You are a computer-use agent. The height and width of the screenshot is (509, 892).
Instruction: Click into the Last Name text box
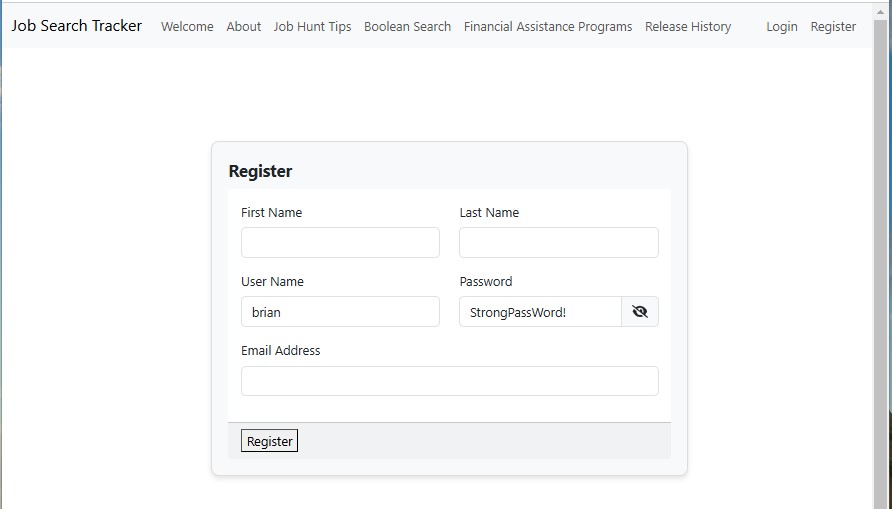(558, 243)
